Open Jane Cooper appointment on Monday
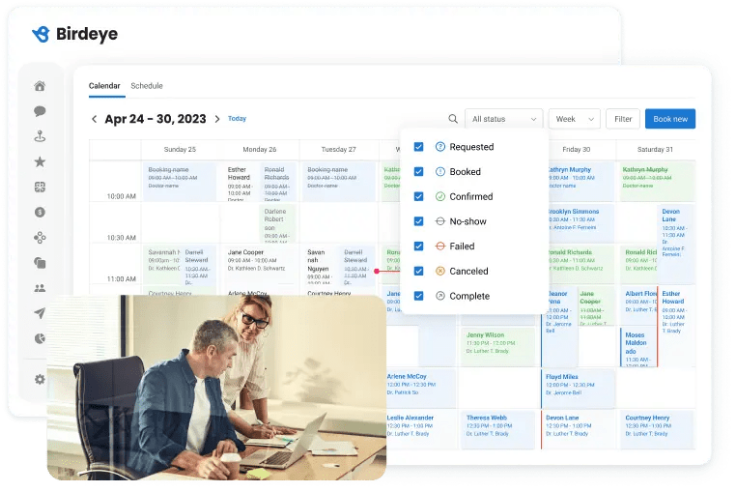 tap(258, 260)
